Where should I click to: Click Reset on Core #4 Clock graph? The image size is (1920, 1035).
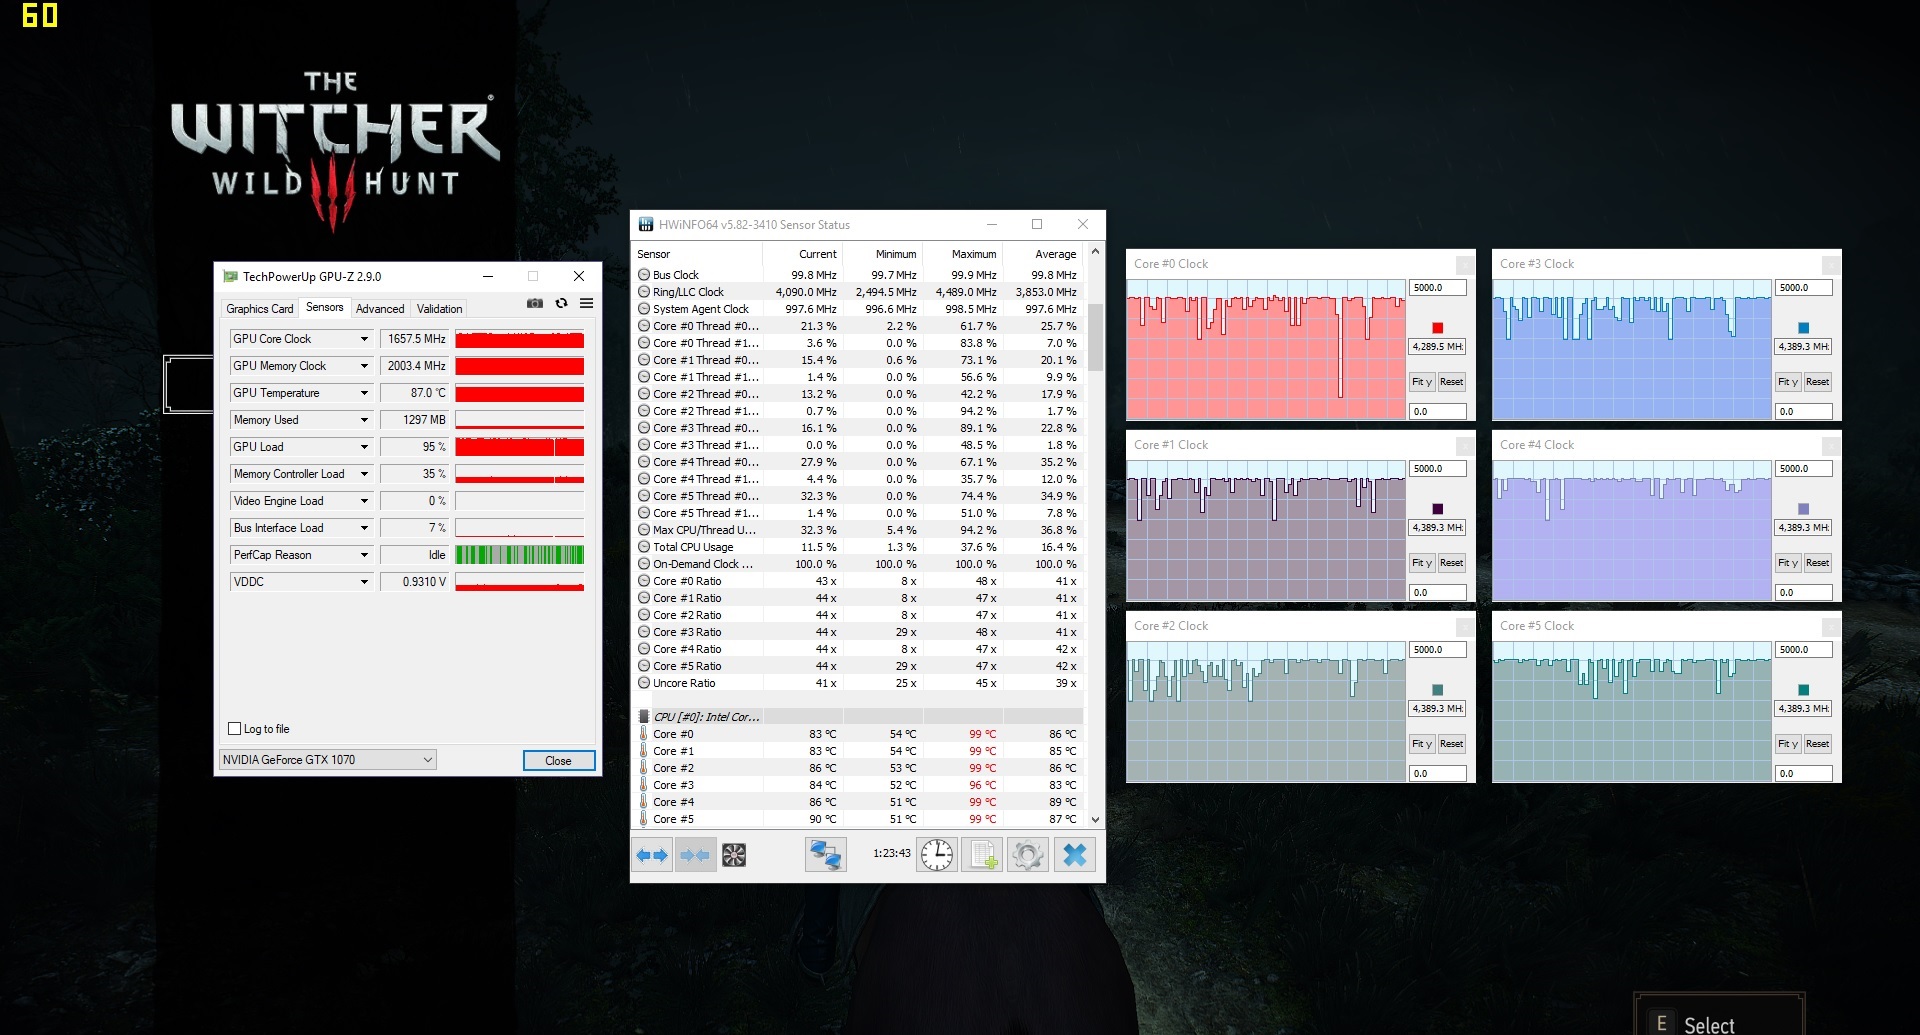tap(1817, 563)
